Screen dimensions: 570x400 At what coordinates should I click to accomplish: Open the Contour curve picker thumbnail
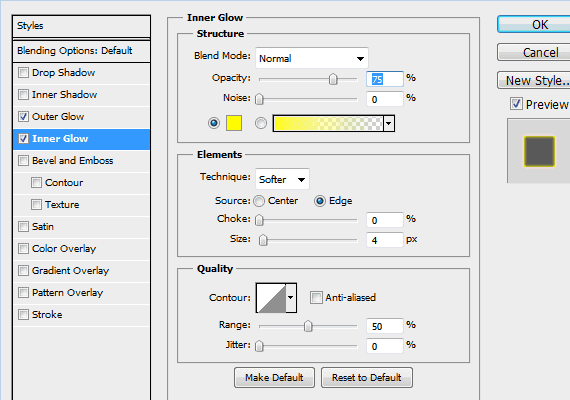coord(271,298)
